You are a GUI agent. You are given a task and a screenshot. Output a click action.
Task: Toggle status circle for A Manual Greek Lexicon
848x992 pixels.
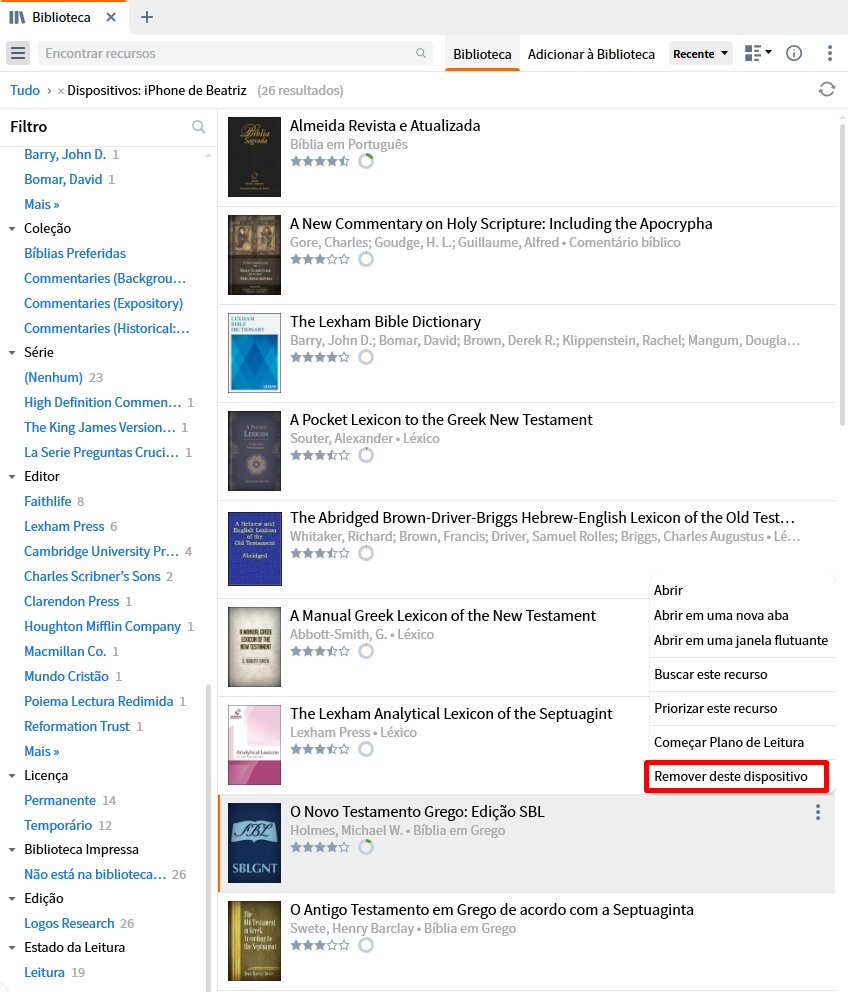click(366, 651)
